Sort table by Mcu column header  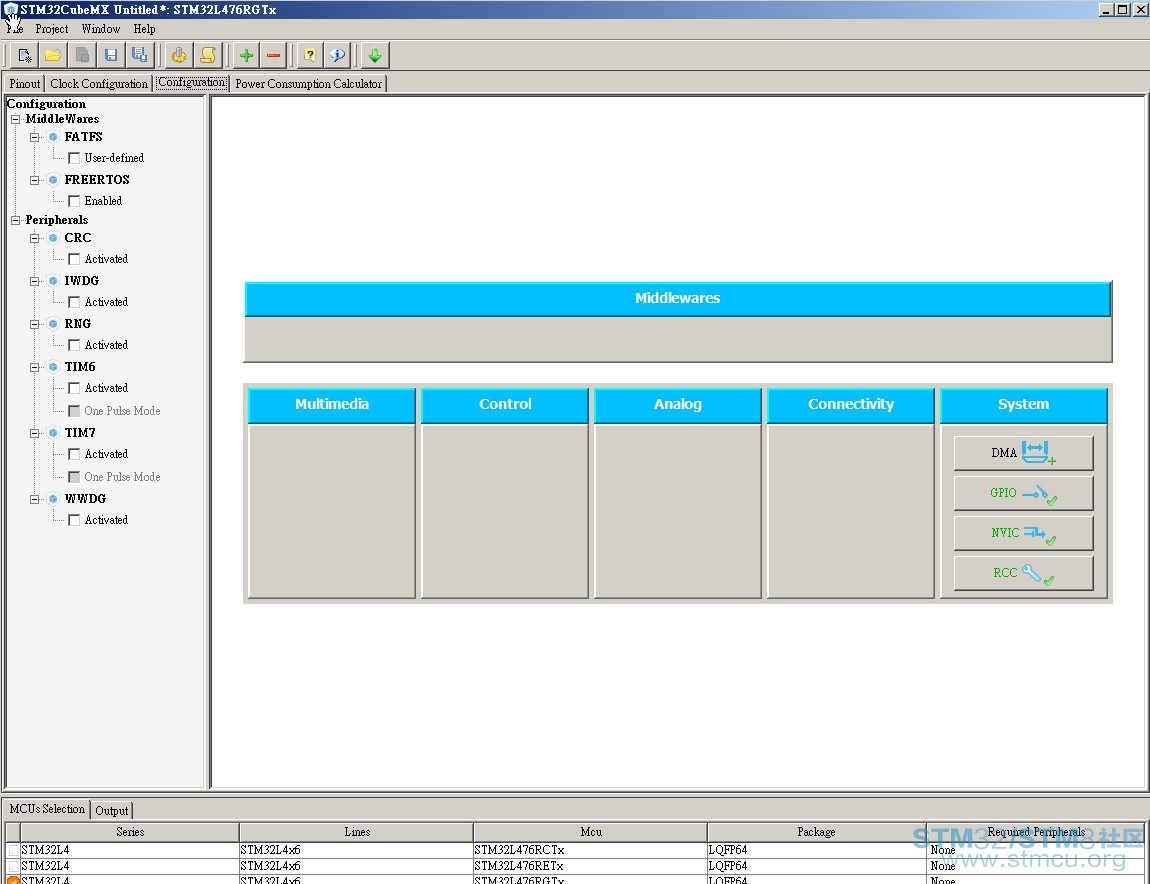pos(590,832)
